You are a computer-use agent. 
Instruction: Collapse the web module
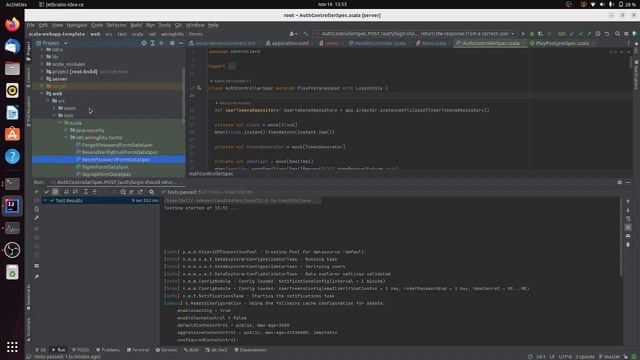coord(42,93)
